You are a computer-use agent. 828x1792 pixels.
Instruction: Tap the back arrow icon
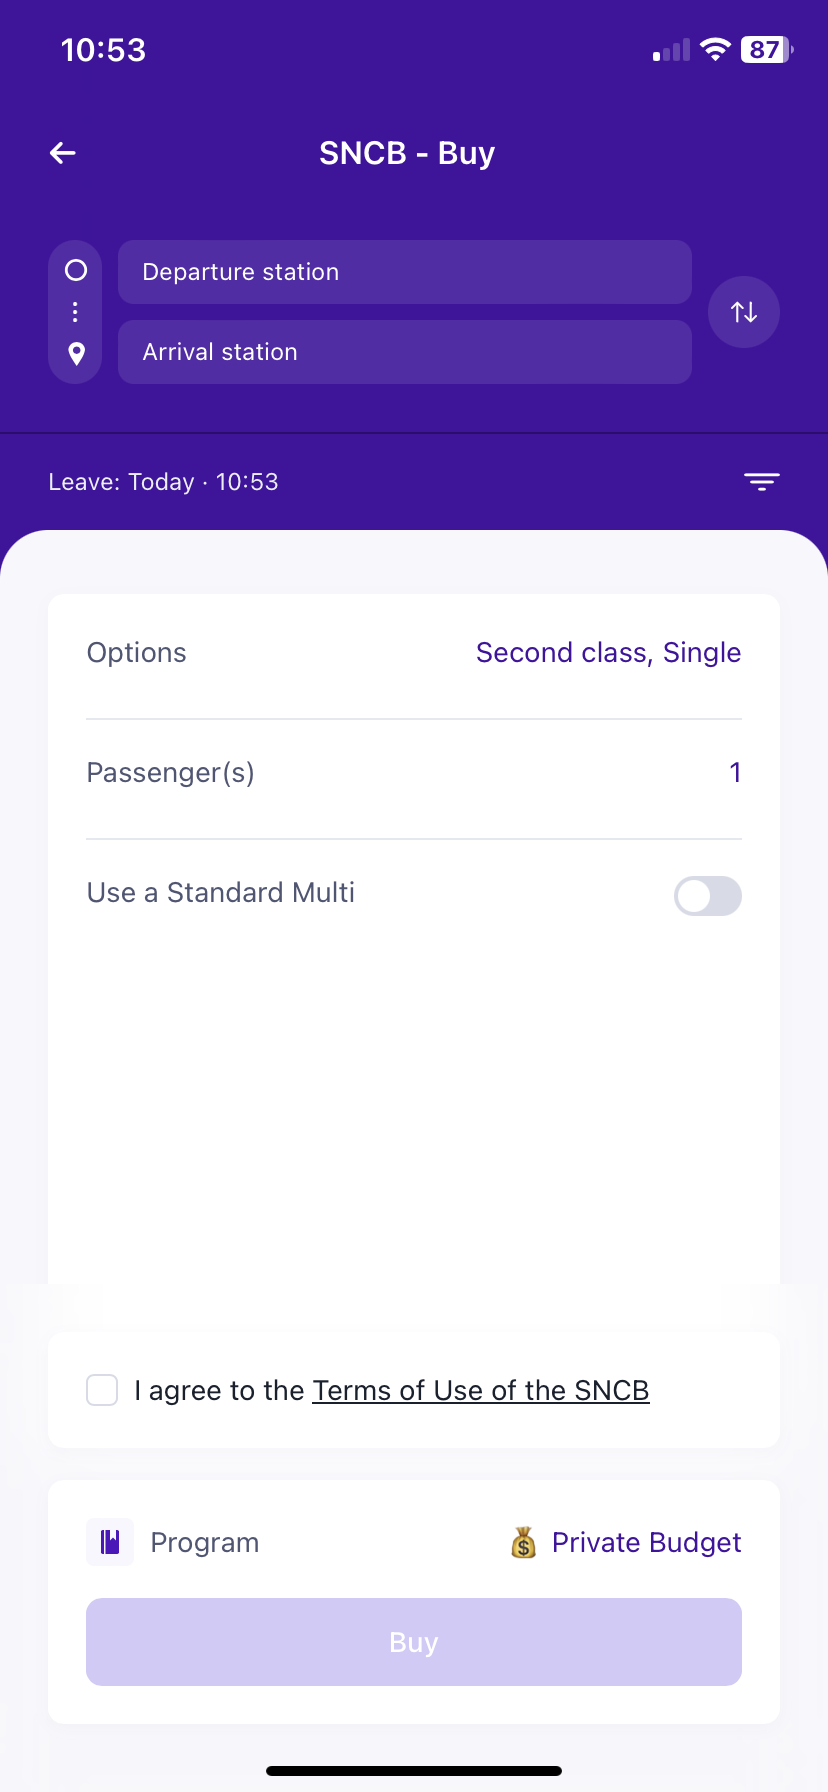63,153
